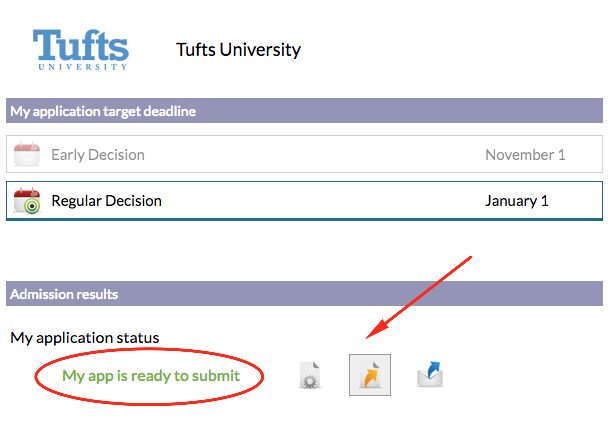This screenshot has height=446, width=614.
Task: Select the Early Decision calendar icon
Action: pos(27,154)
